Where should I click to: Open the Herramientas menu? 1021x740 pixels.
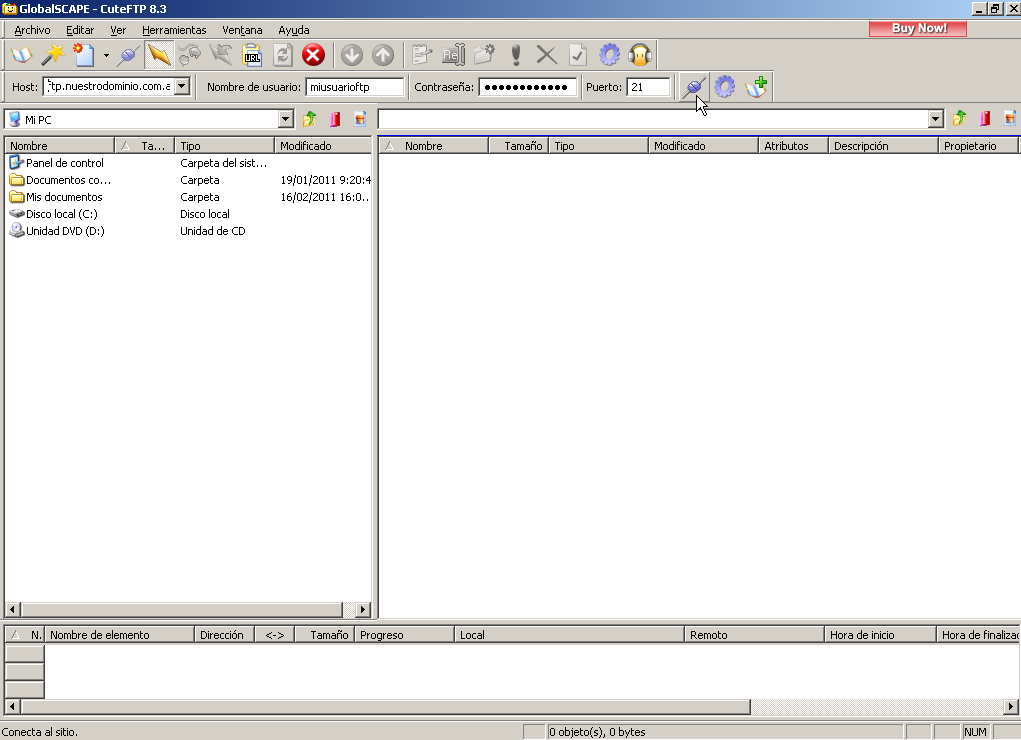(x=174, y=30)
